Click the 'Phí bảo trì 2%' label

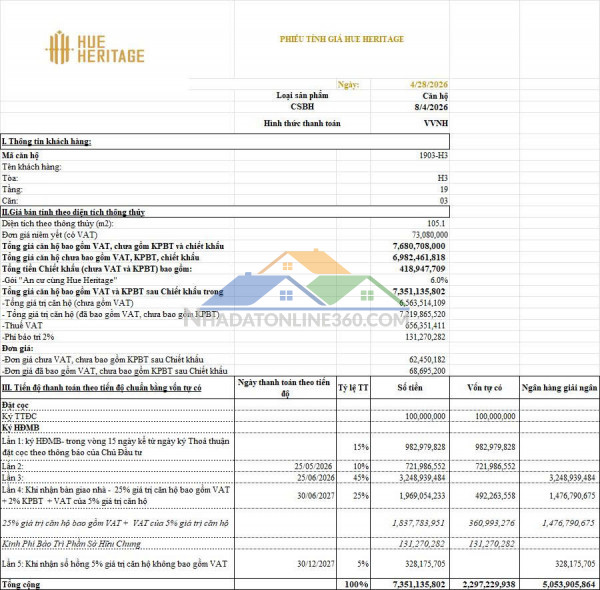click(28, 337)
